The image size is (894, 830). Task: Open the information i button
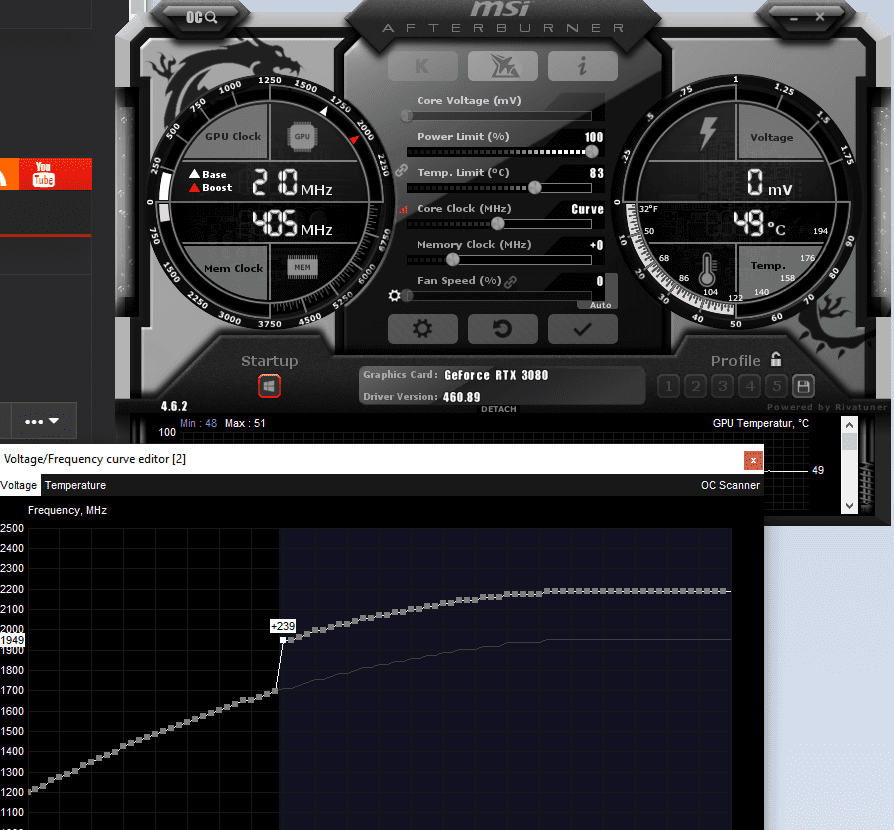582,66
